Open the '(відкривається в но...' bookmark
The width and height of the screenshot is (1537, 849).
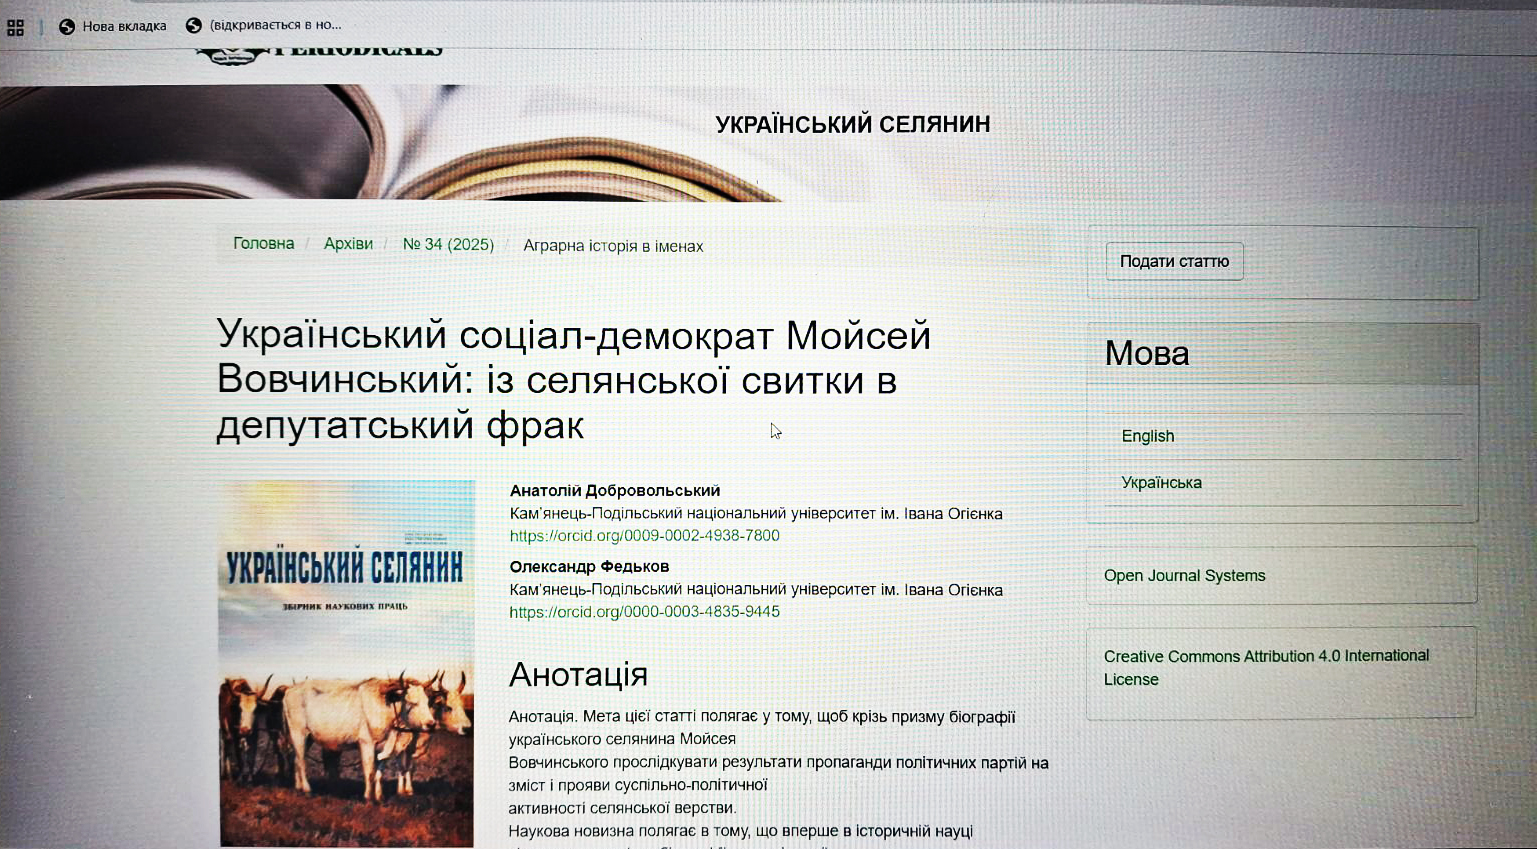[263, 25]
